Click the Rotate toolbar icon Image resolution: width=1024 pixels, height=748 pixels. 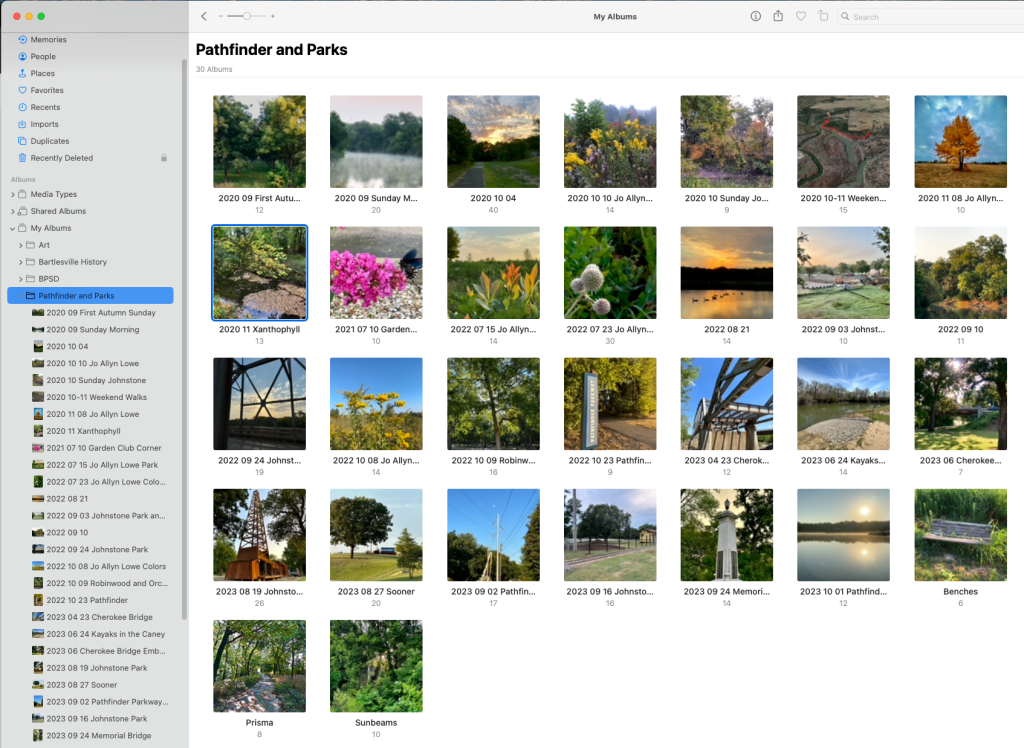823,16
